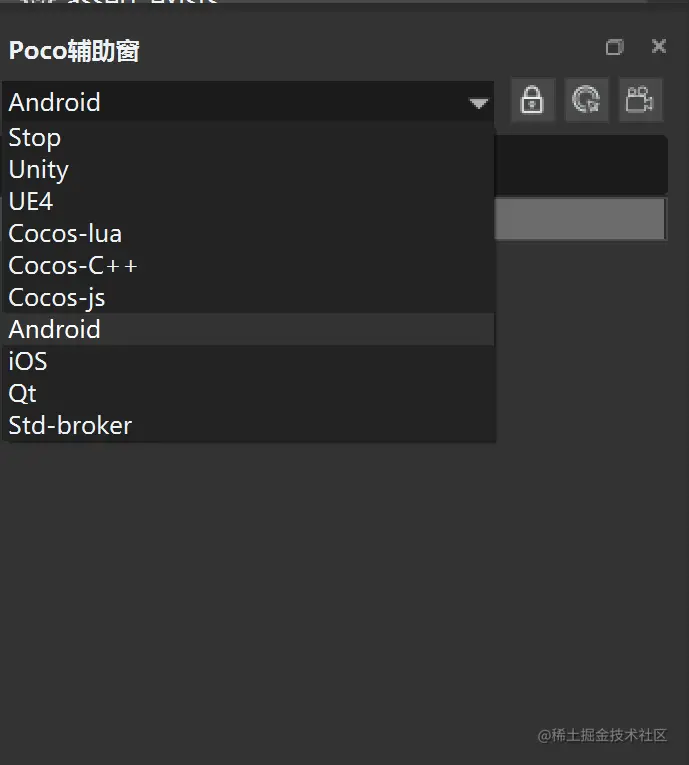The width and height of the screenshot is (689, 765).
Task: Choose the Cocos-C++ option
Action: pyautogui.click(x=73, y=266)
